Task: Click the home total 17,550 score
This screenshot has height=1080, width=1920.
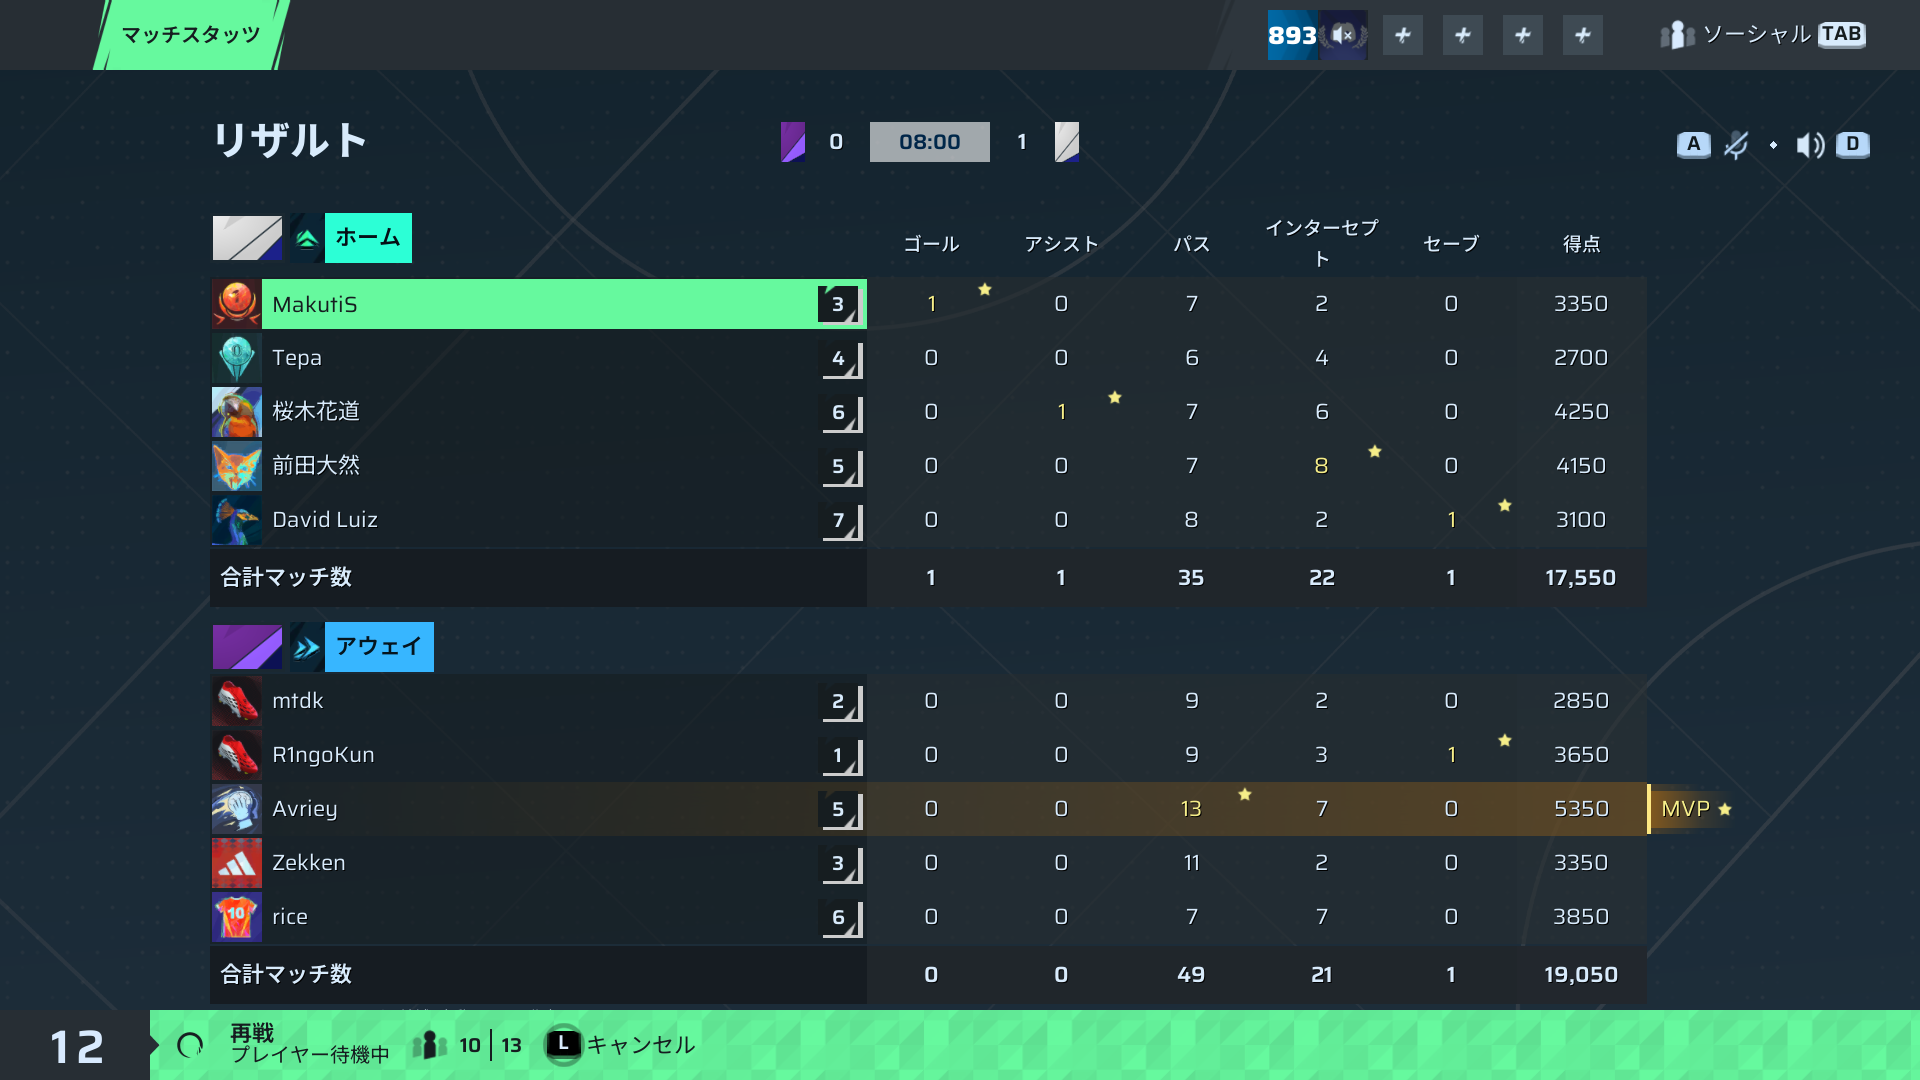Action: 1581,578
